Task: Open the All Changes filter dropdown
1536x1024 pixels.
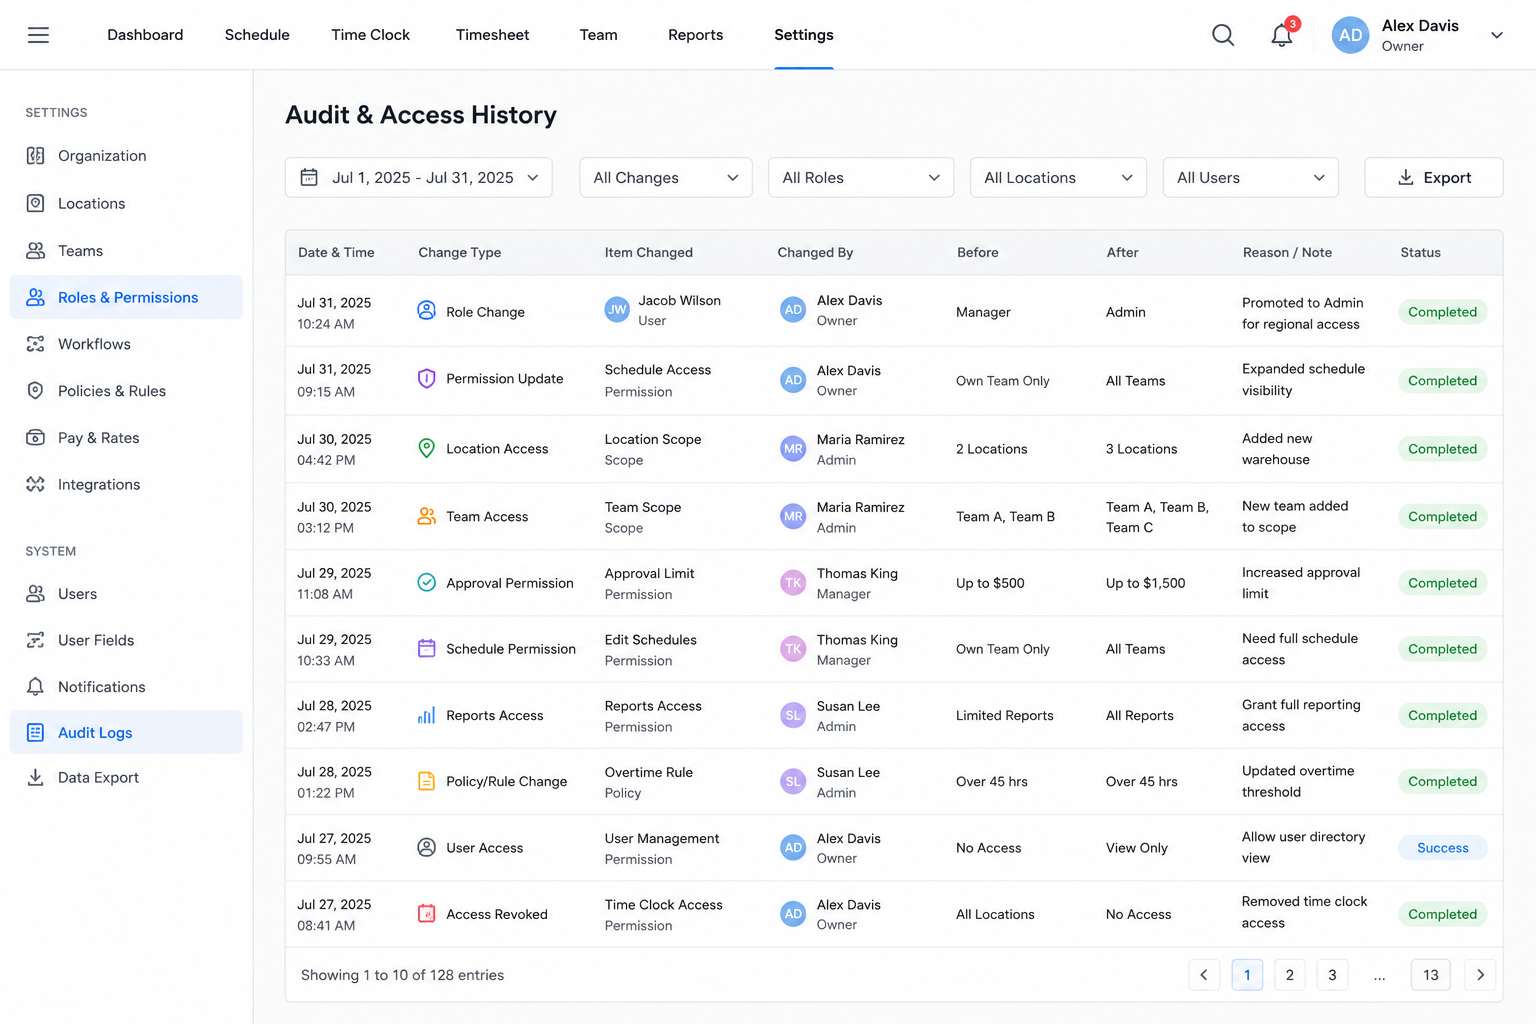Action: [666, 177]
